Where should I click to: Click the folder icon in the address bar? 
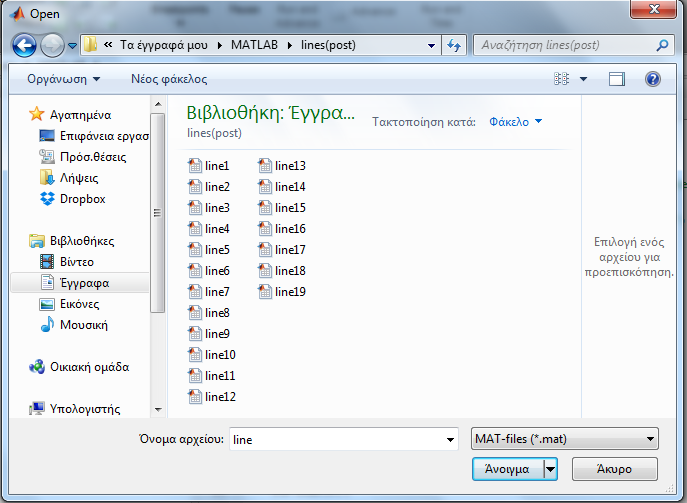coord(90,45)
